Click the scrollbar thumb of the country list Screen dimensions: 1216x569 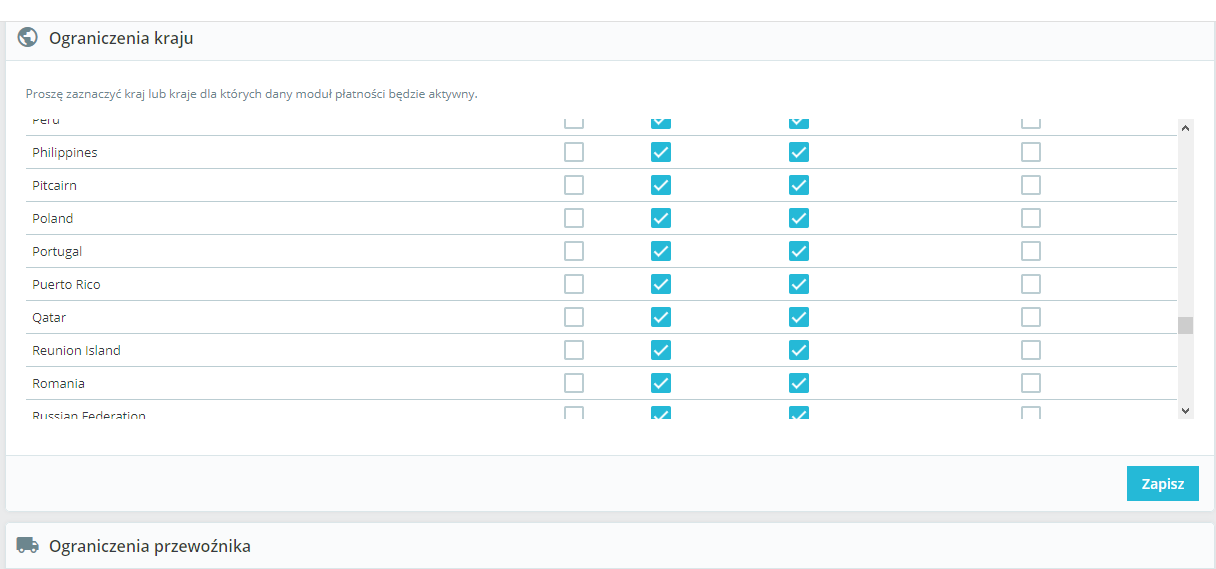[1186, 325]
